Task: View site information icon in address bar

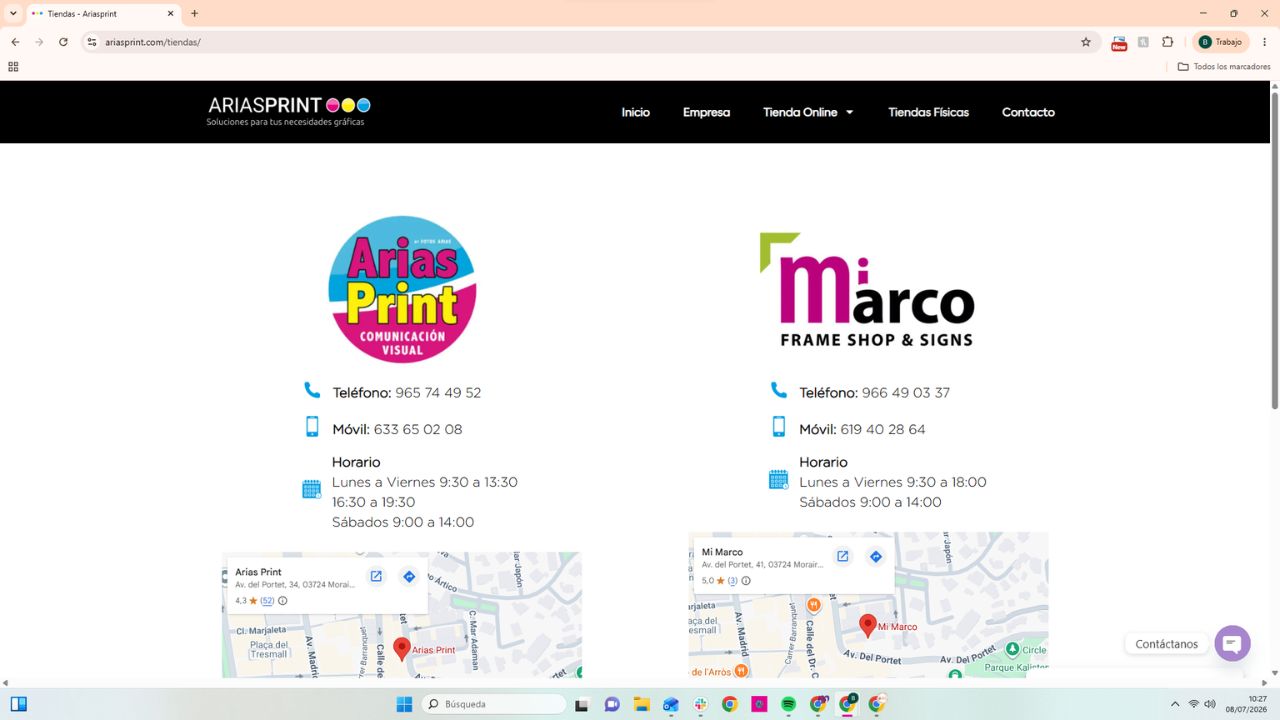Action: [x=92, y=42]
